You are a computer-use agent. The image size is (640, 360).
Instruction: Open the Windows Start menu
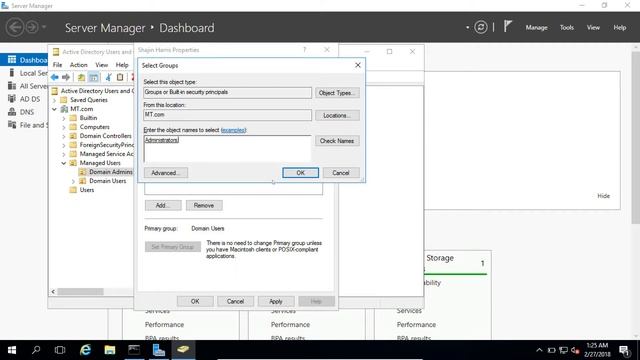pos(12,350)
